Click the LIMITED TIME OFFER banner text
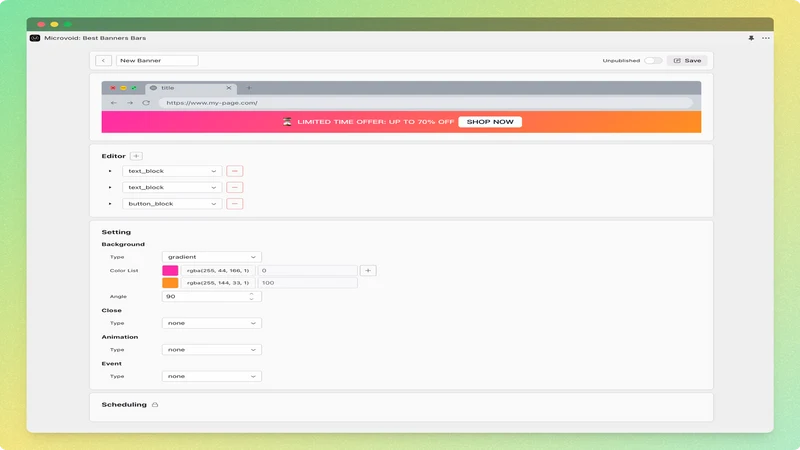 tap(376, 122)
